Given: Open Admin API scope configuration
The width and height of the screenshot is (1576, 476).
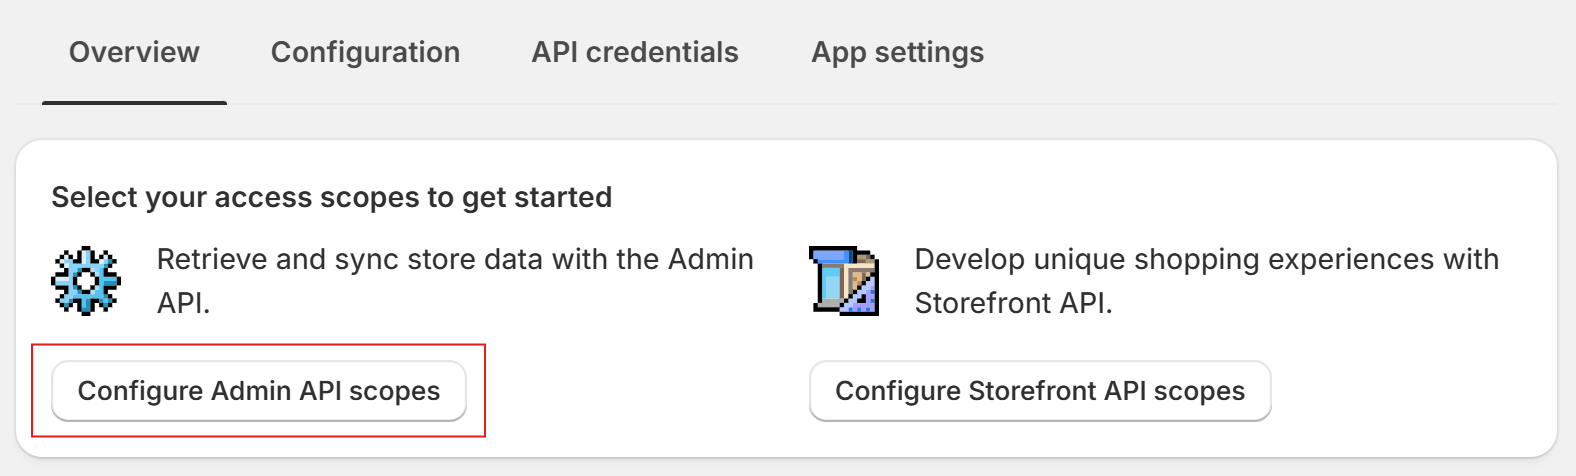Looking at the screenshot, I should tap(259, 391).
